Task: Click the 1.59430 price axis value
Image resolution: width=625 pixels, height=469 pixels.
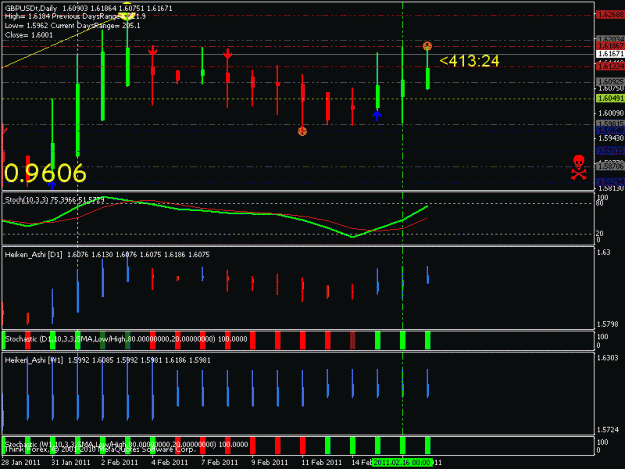Action: click(611, 138)
